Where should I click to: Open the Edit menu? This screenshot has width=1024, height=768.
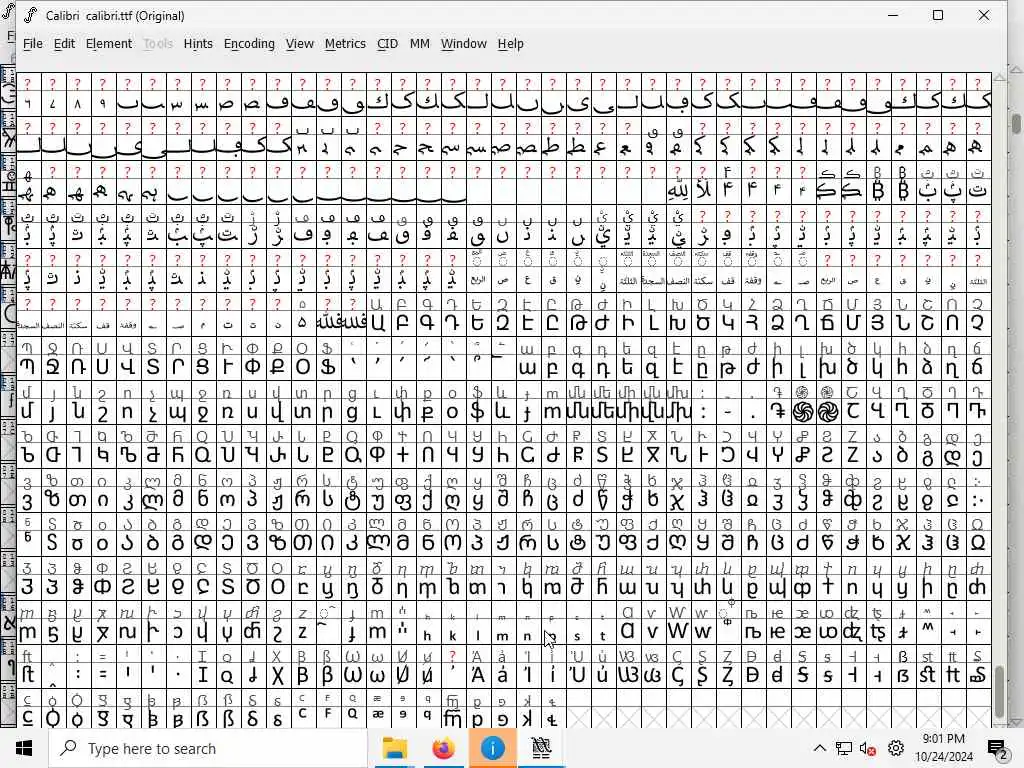point(64,44)
